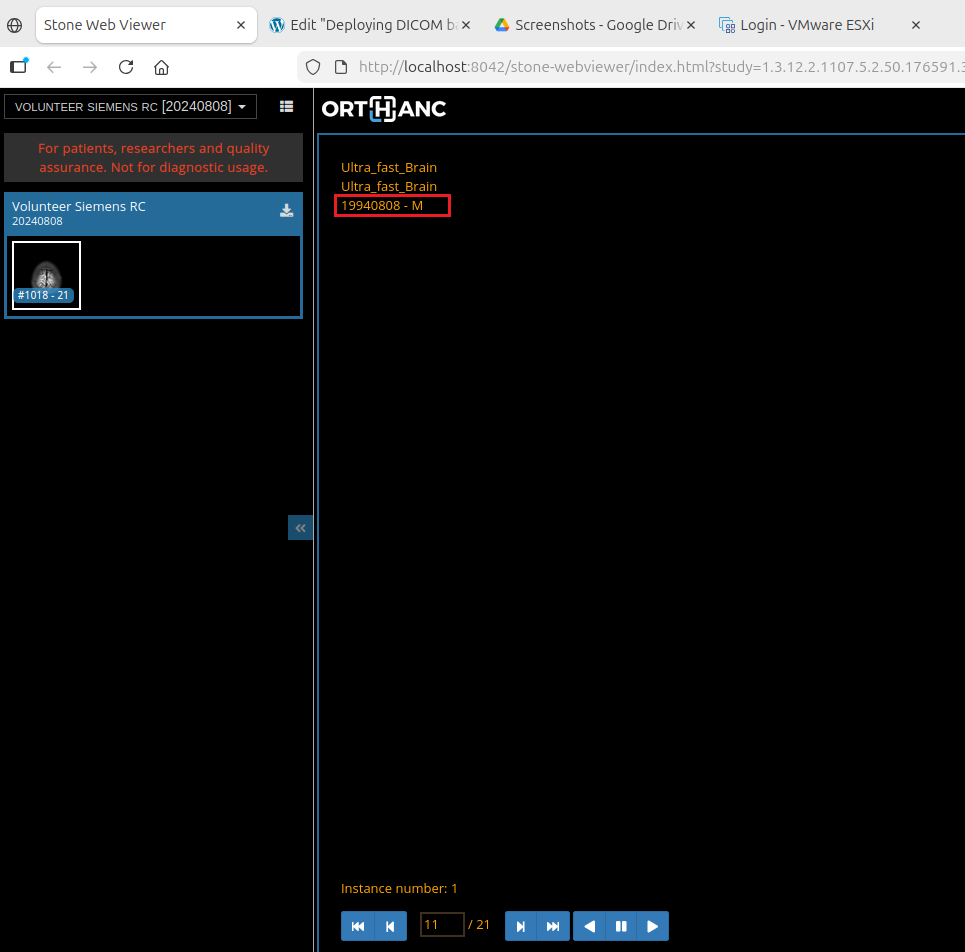Go to the browser home page
Image resolution: width=965 pixels, height=952 pixels.
161,67
